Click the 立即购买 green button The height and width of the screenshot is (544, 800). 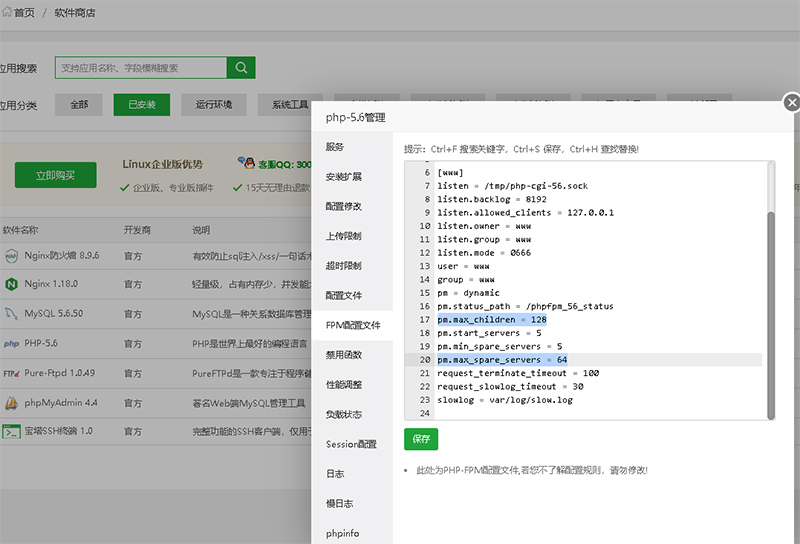56,175
